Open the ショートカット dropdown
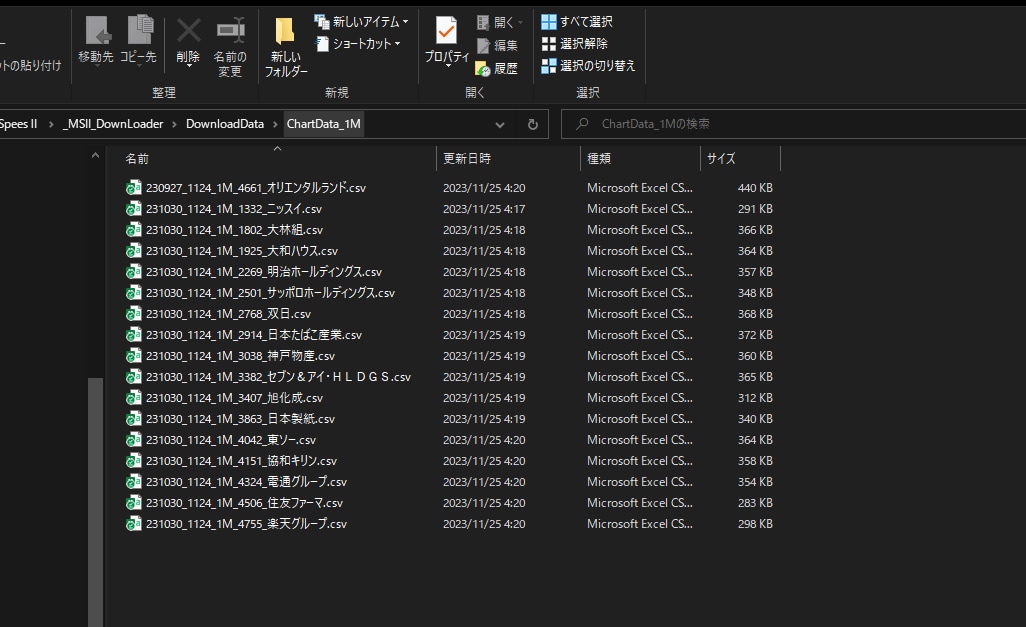This screenshot has width=1026, height=627. coord(358,44)
